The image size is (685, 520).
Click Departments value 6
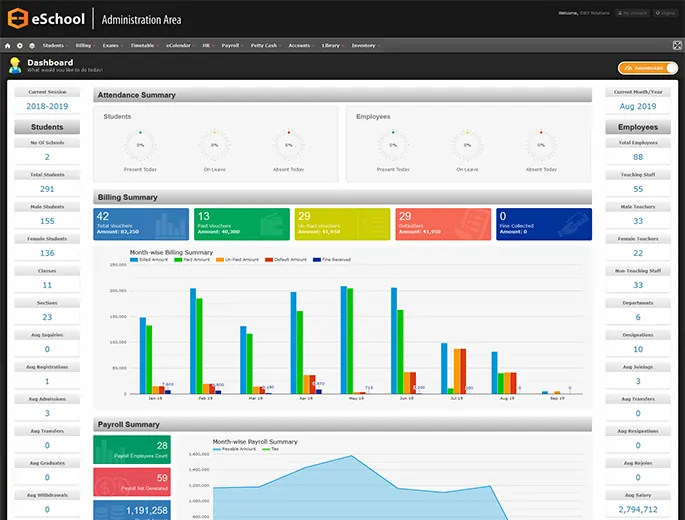pos(638,317)
